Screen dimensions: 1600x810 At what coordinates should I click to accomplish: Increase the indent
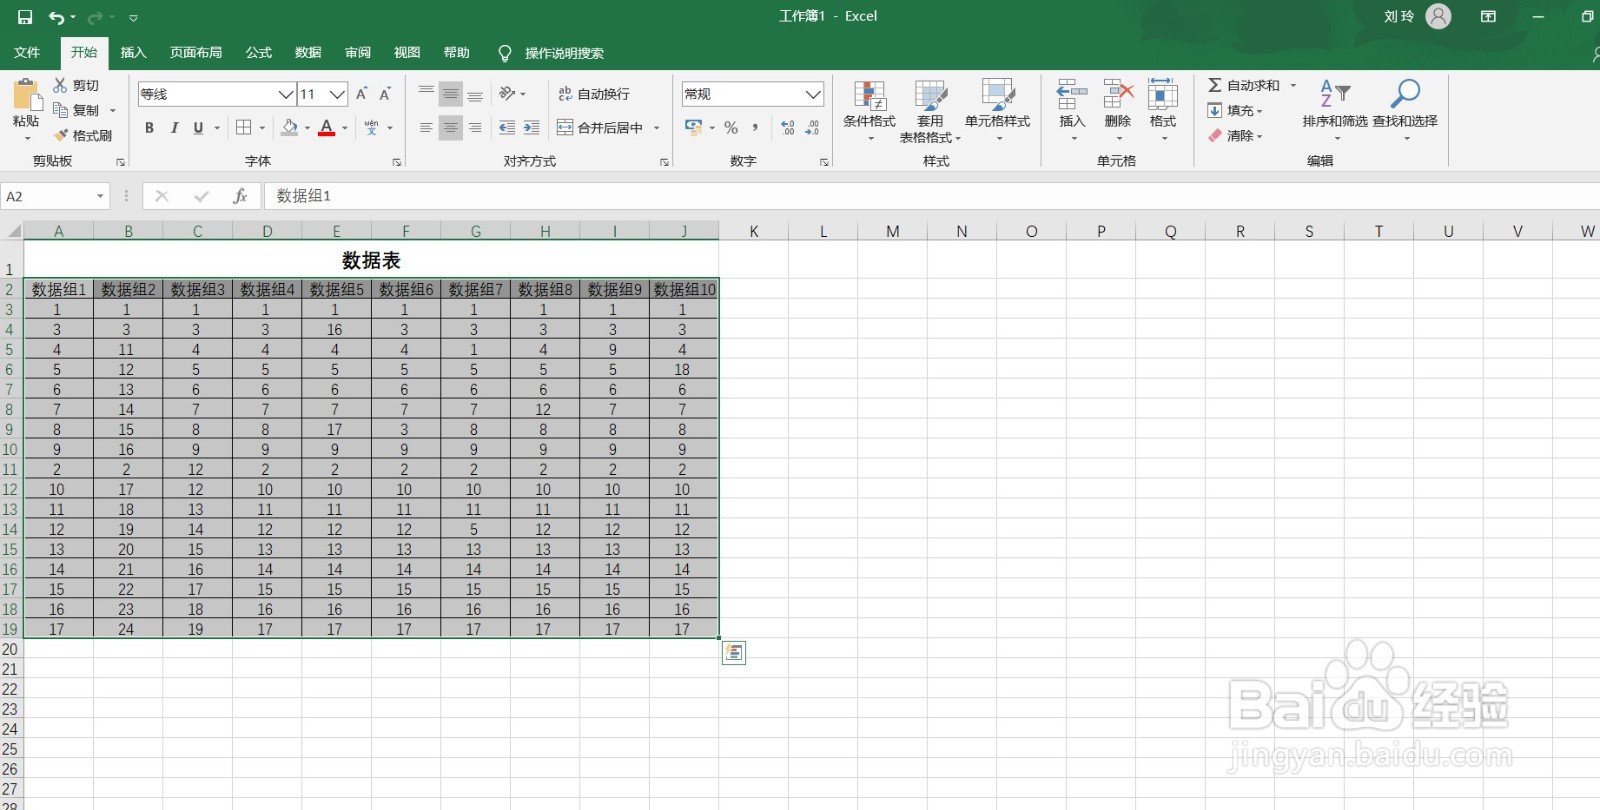click(x=532, y=128)
